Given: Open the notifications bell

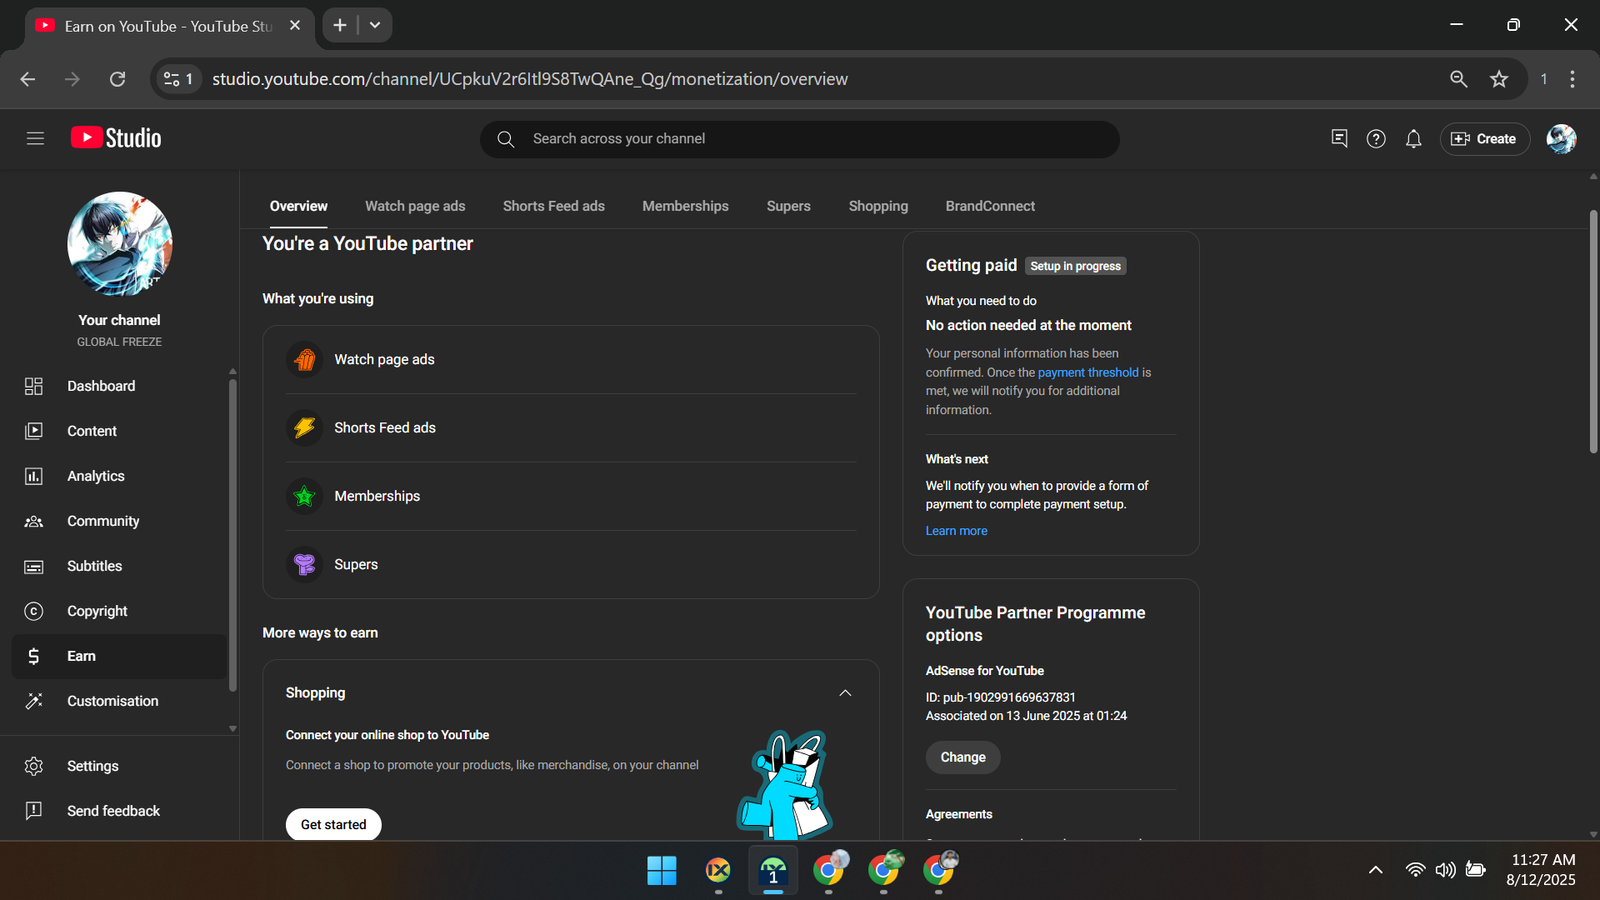Looking at the screenshot, I should coord(1413,139).
